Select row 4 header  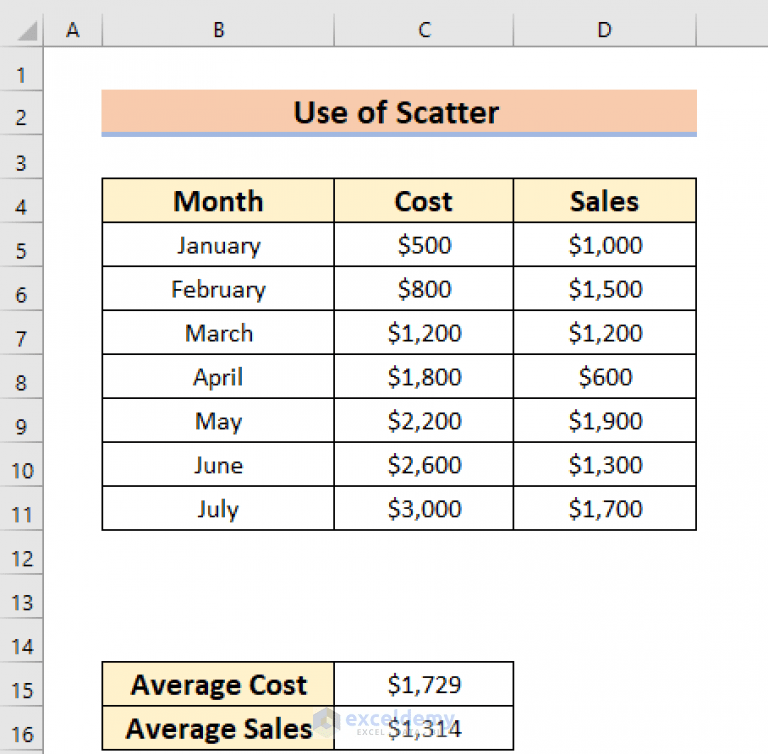coord(23,207)
